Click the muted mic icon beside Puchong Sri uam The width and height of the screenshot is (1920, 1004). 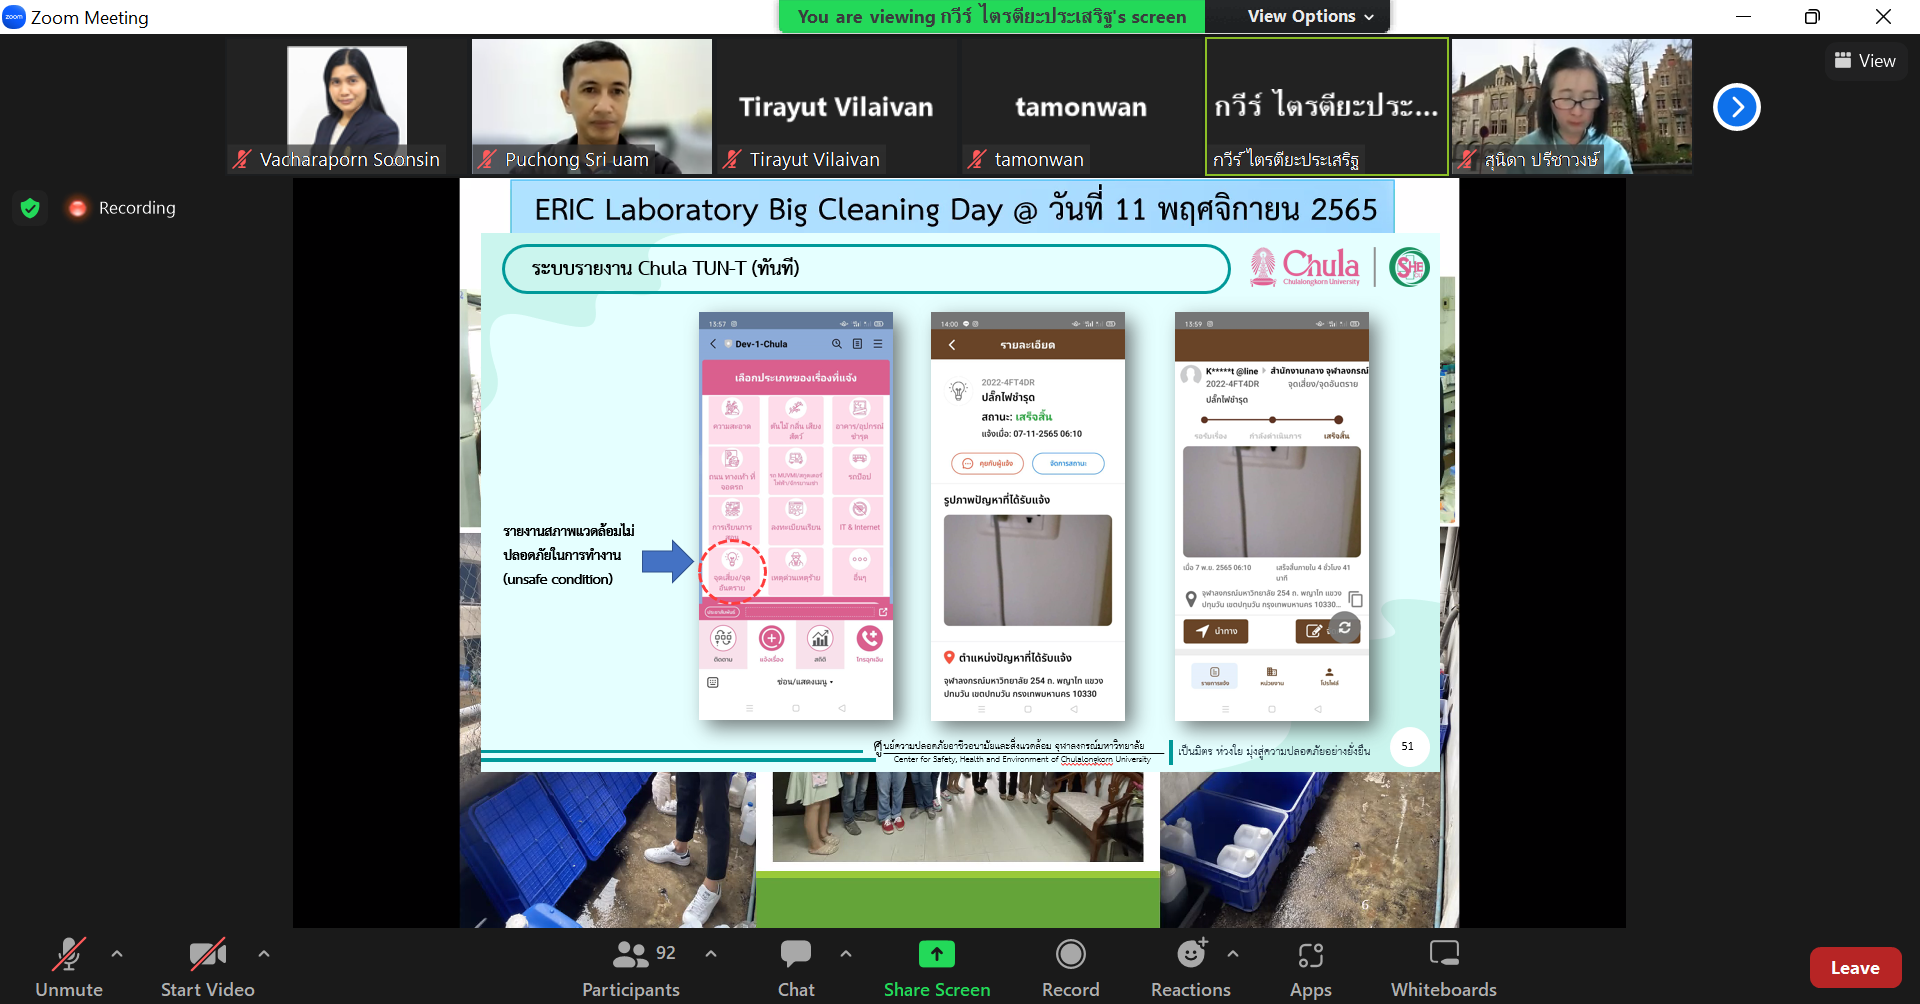click(x=487, y=159)
